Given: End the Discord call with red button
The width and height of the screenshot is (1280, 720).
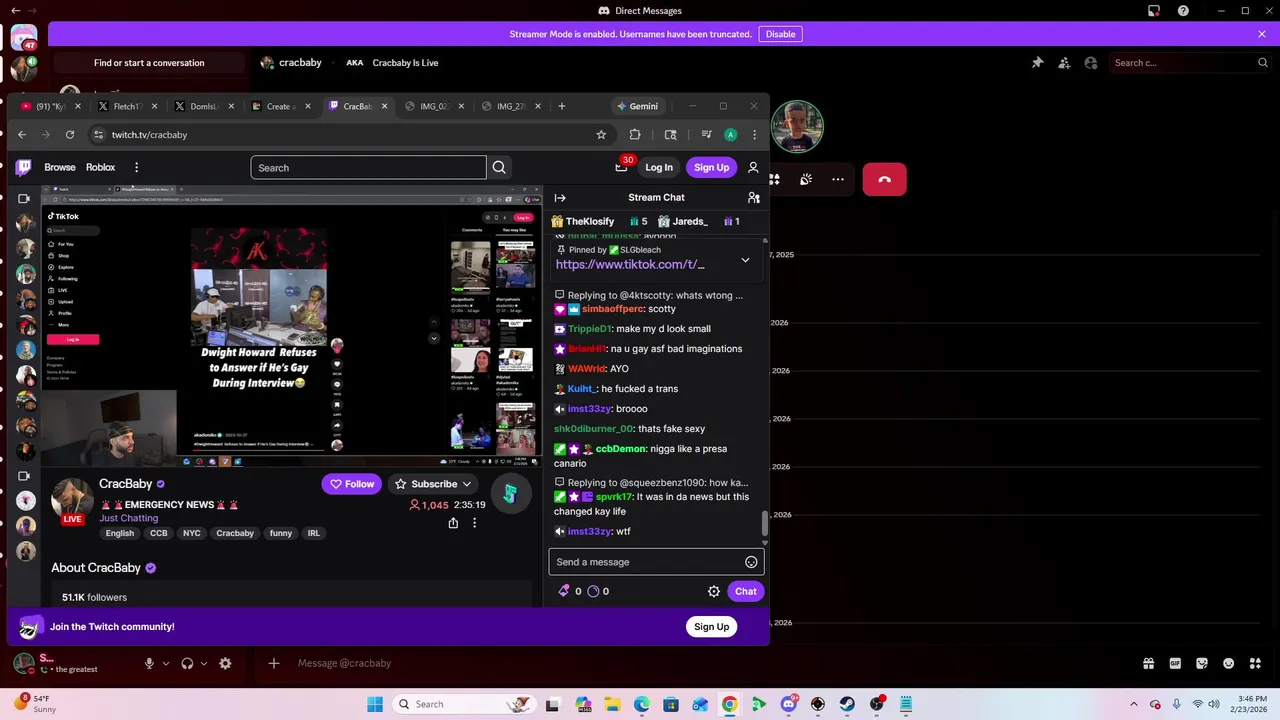Looking at the screenshot, I should (884, 179).
